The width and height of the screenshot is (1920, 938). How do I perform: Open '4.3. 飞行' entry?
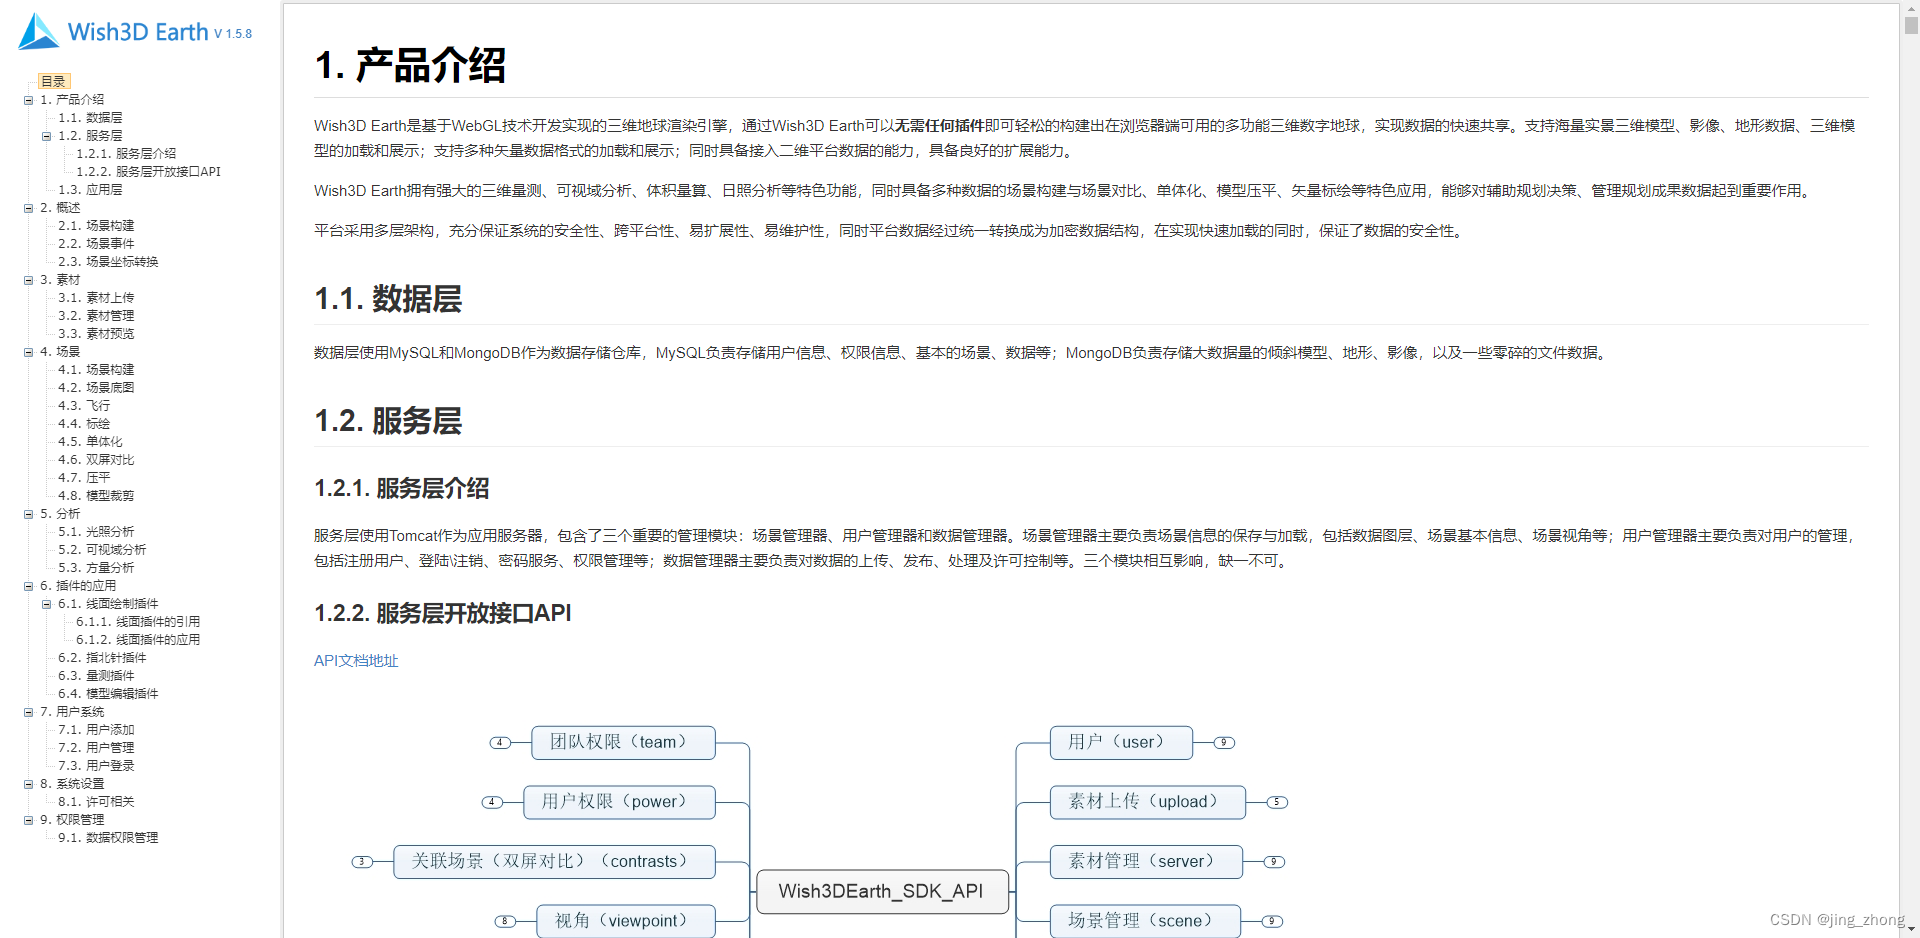point(84,406)
